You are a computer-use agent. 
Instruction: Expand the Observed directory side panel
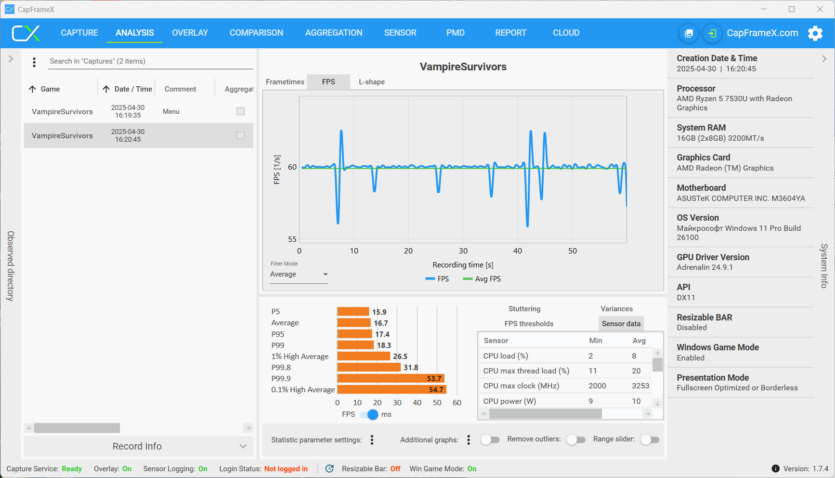tap(11, 59)
